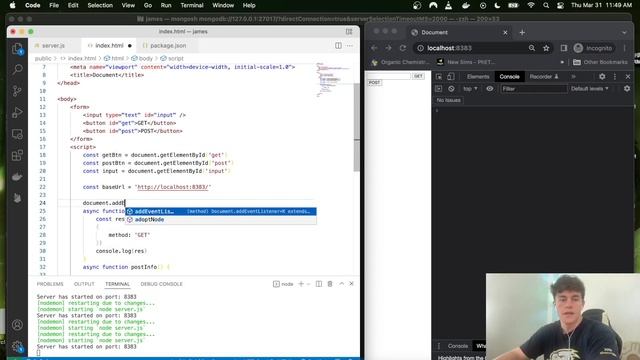Add a new terminal with plus

[x=301, y=284]
